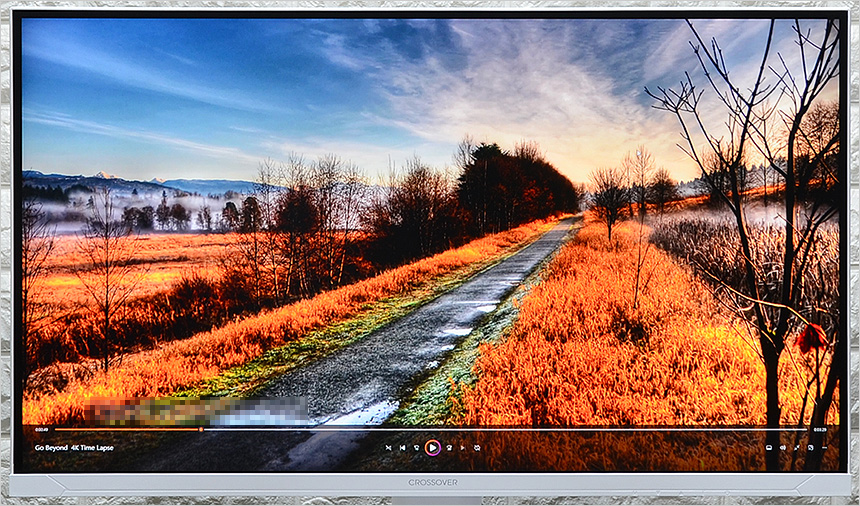The width and height of the screenshot is (860, 506).
Task: Click the Go Beyond 4K Time Lapse title
Action: (x=74, y=448)
